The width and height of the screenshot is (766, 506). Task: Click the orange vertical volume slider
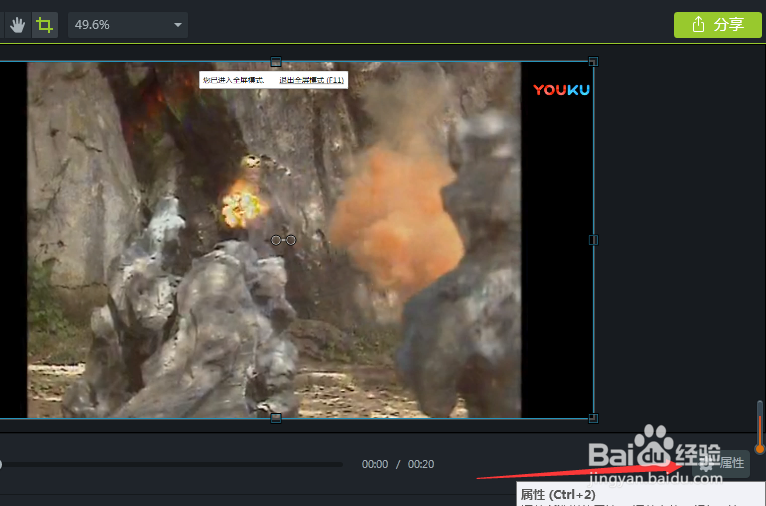point(760,427)
